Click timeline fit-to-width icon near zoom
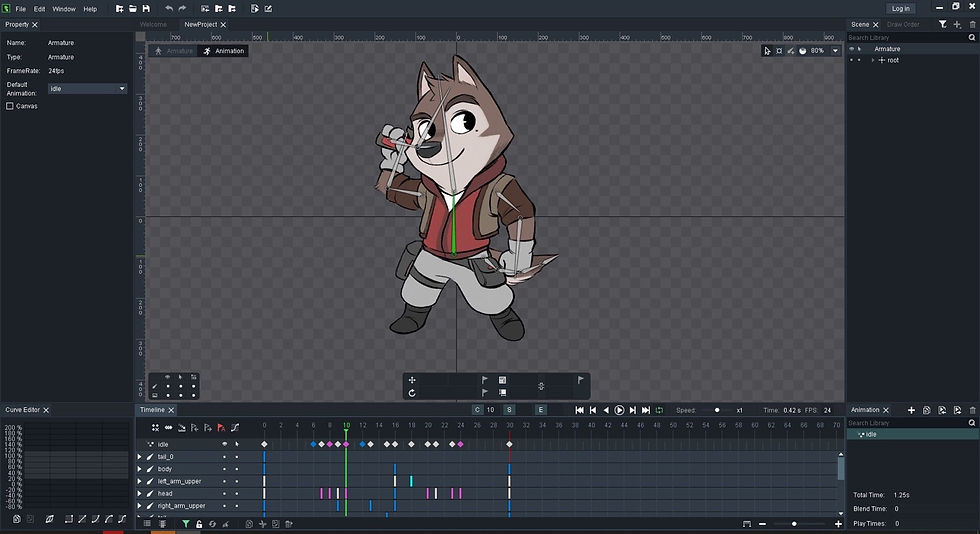The height and width of the screenshot is (534, 980). click(x=747, y=524)
